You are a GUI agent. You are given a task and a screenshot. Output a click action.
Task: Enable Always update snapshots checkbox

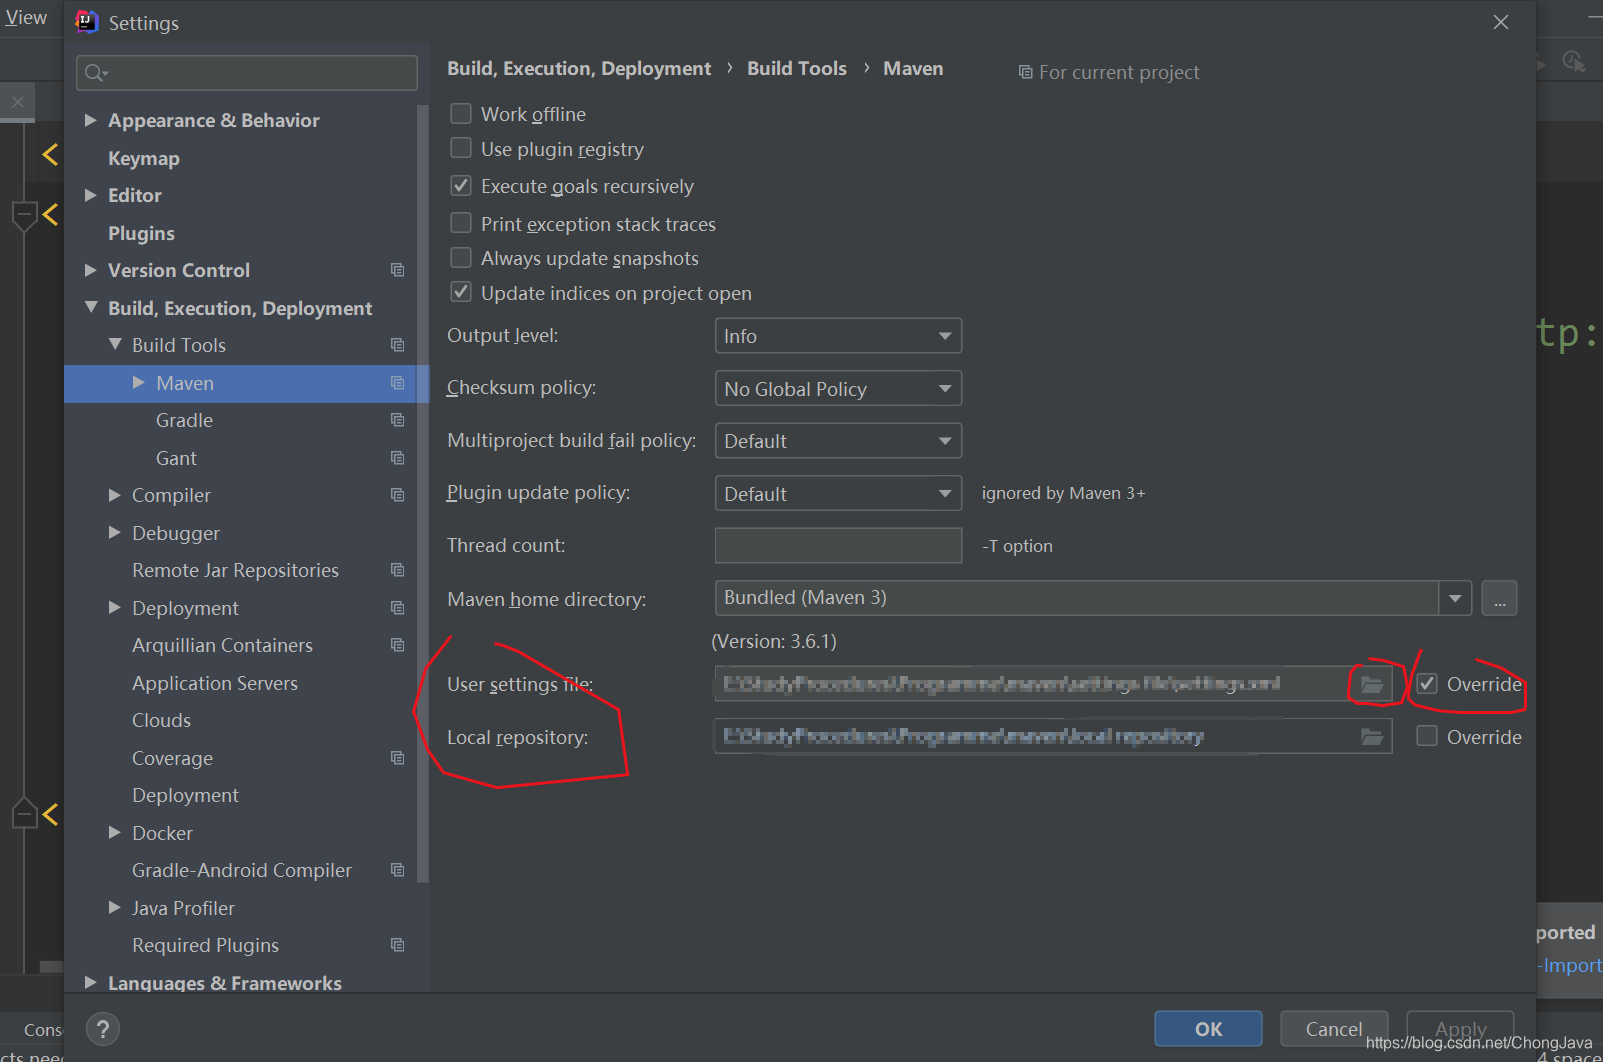coord(461,257)
